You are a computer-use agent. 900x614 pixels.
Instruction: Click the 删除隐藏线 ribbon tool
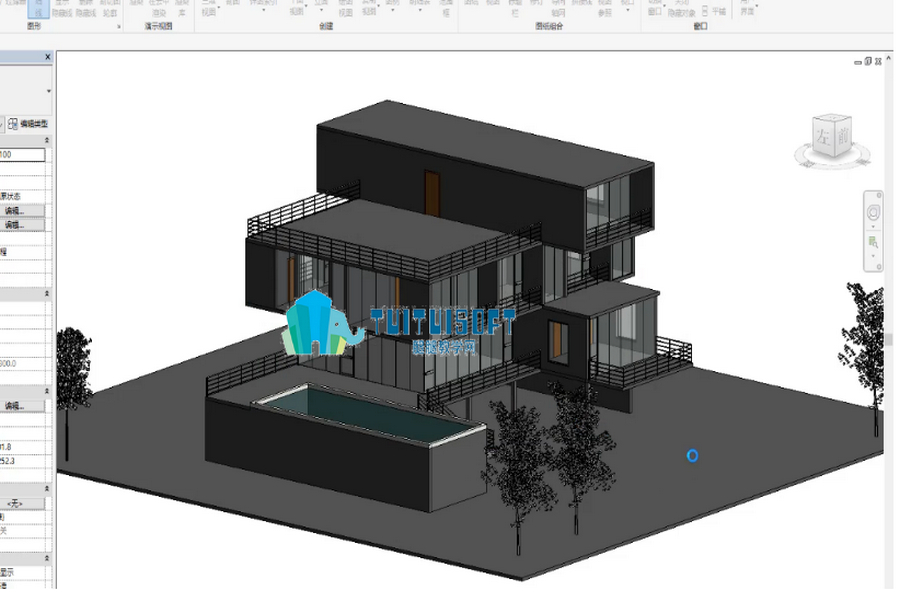click(86, 8)
